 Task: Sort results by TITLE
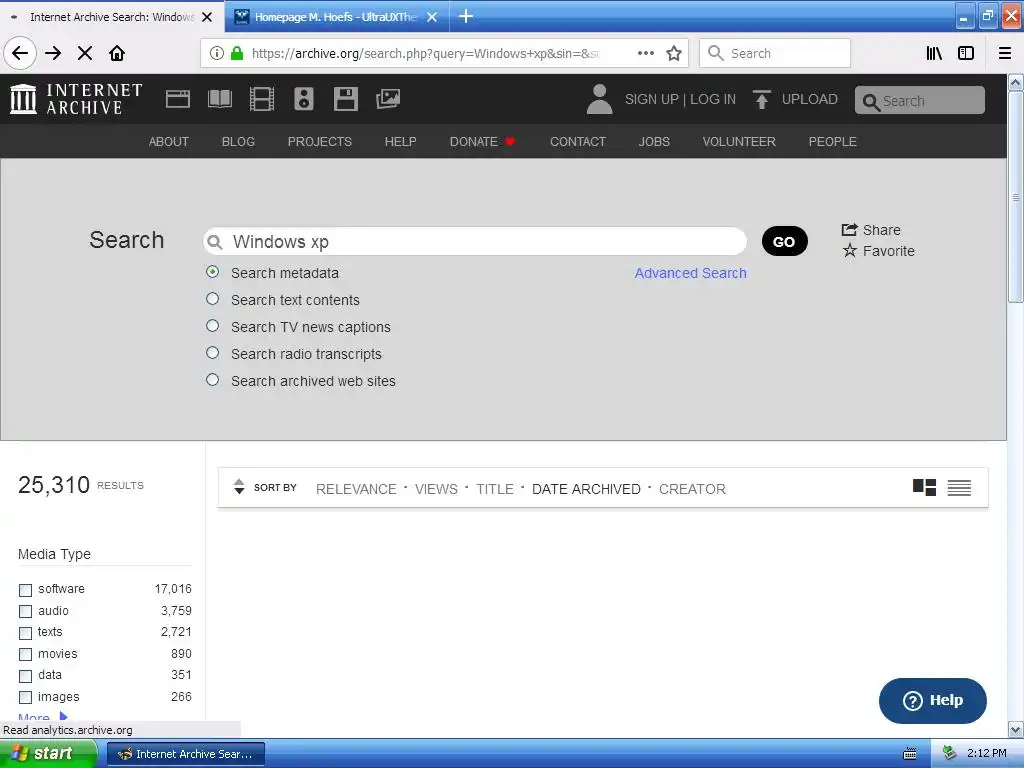click(x=494, y=489)
